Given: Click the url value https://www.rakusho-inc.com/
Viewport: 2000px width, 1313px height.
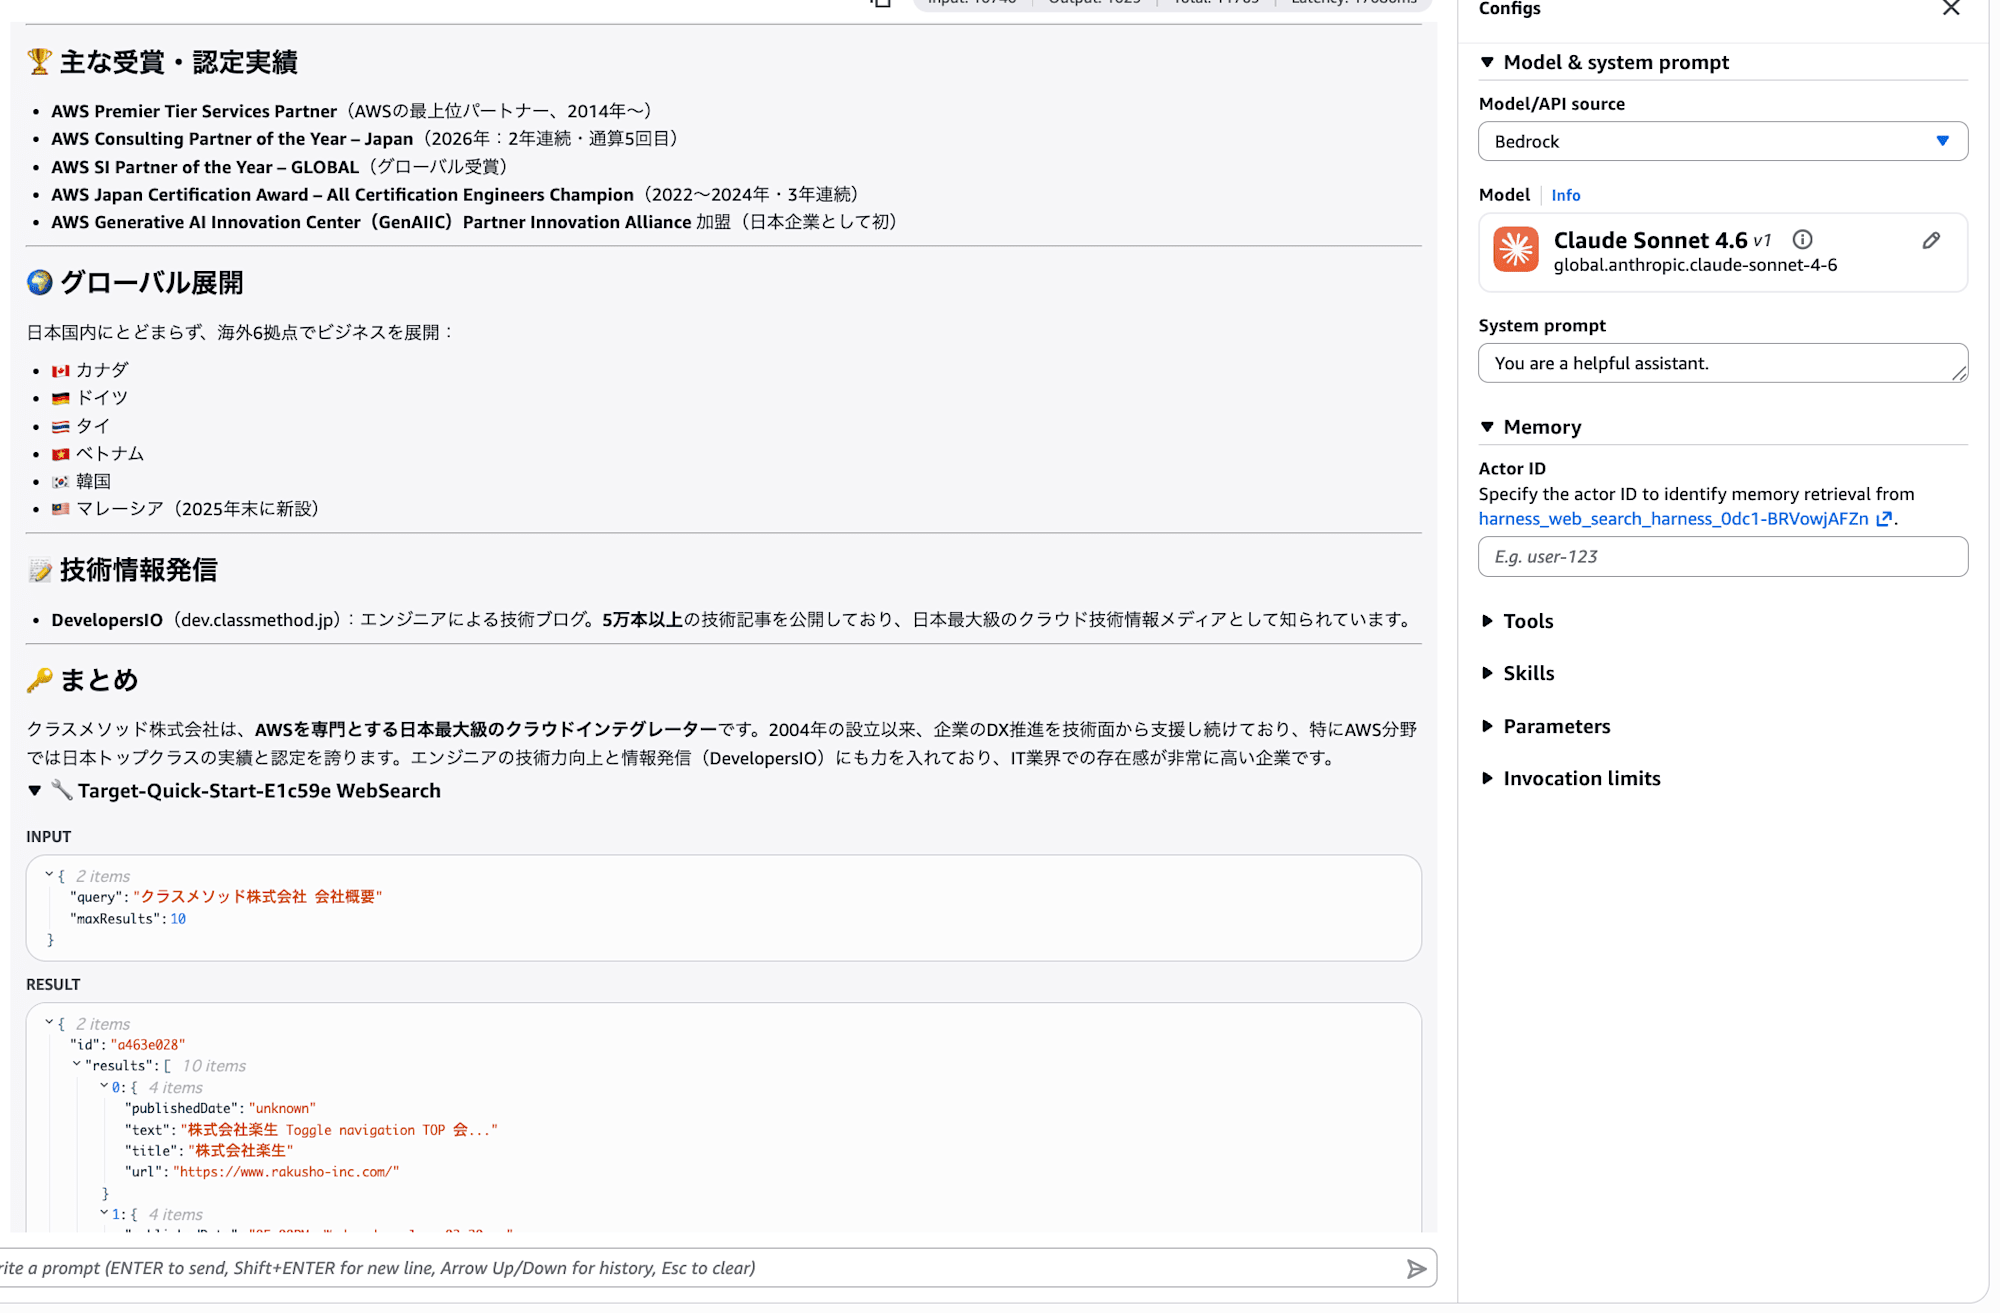Looking at the screenshot, I should [286, 1172].
